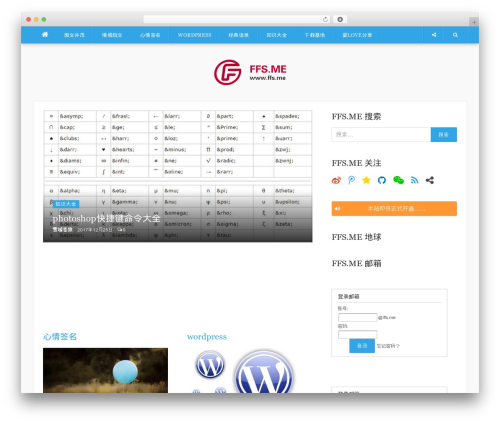Click the speaker icon in orange notice bar
The height and width of the screenshot is (423, 500).
point(337,209)
